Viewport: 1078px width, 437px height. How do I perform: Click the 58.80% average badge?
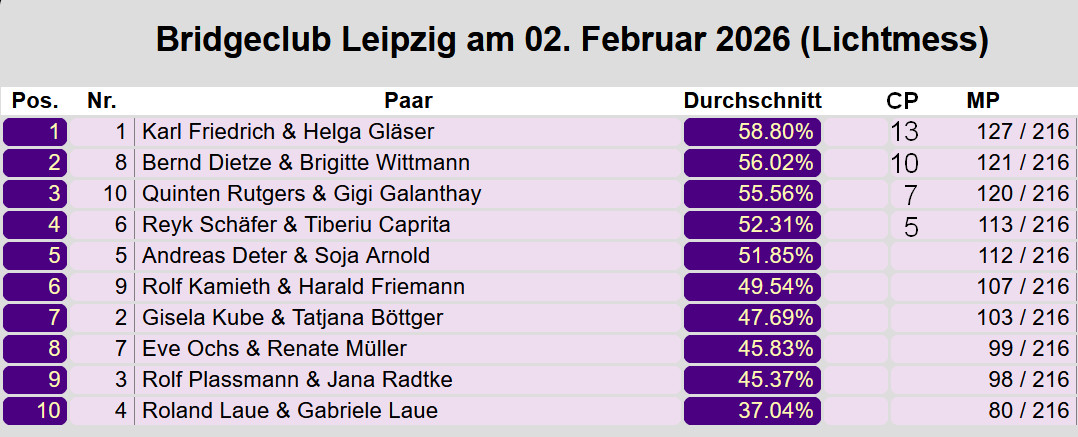[752, 131]
